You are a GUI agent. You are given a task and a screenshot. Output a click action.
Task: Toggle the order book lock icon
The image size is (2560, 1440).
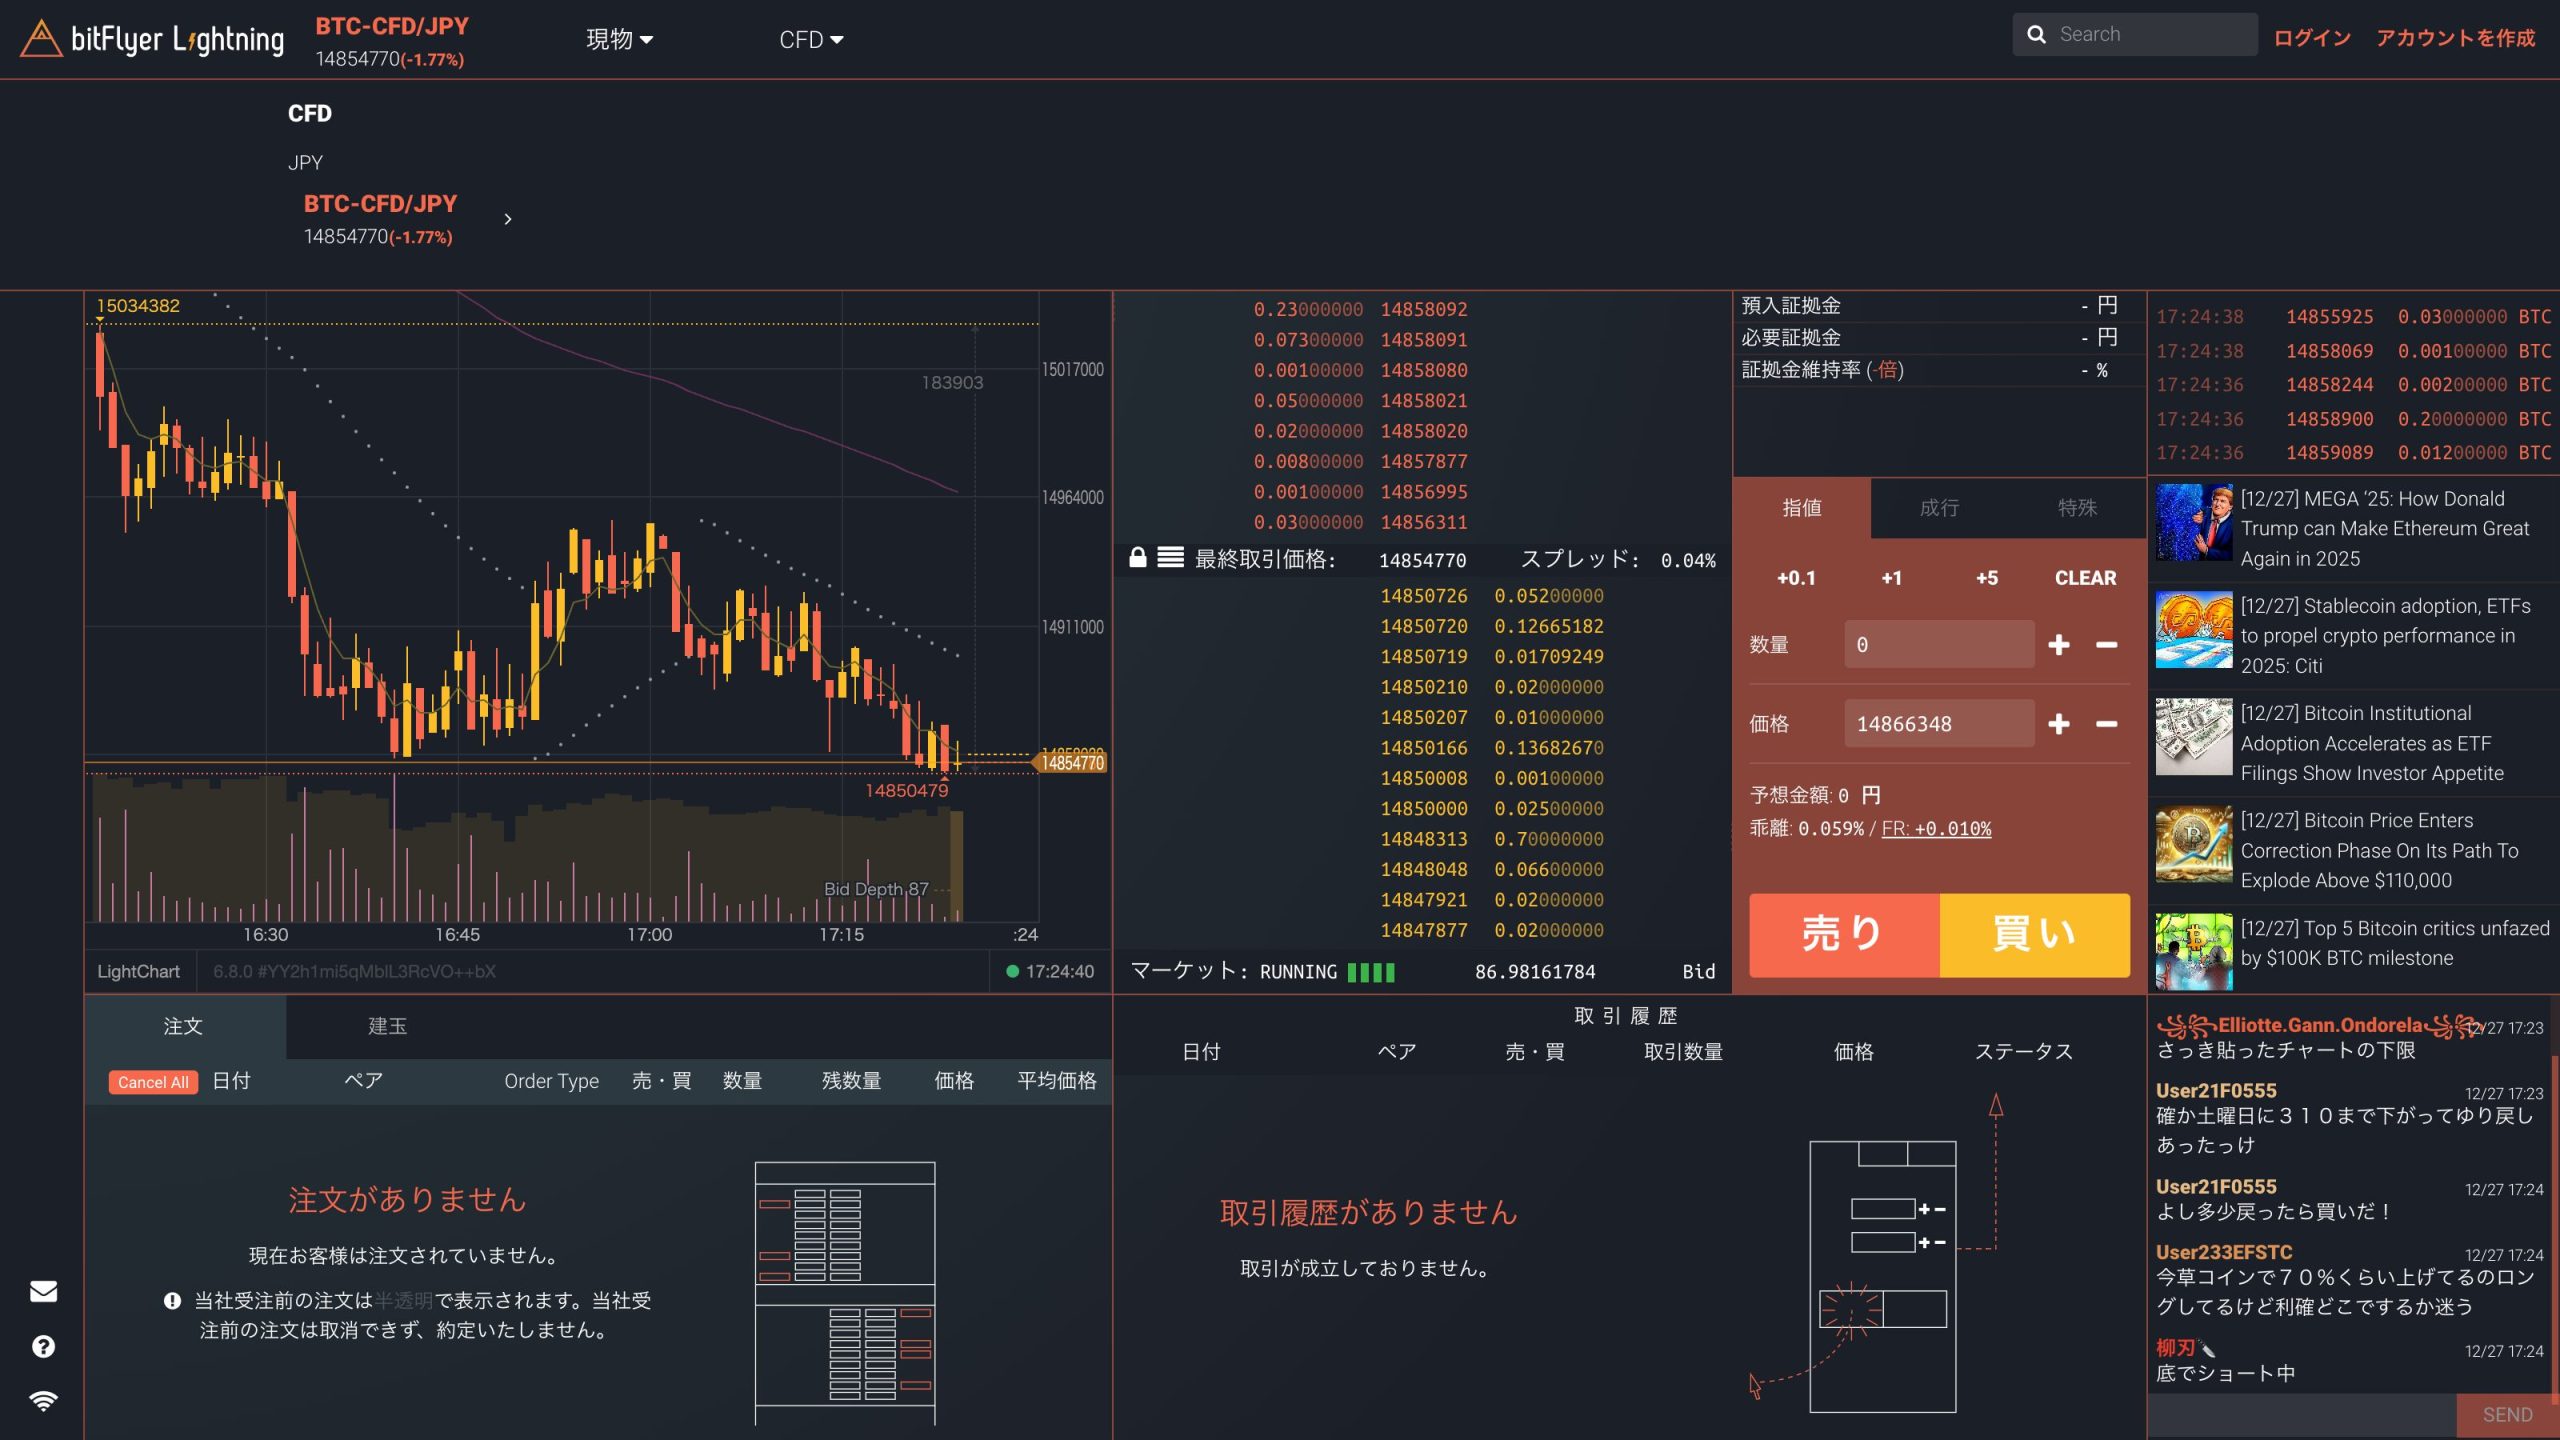(1137, 558)
